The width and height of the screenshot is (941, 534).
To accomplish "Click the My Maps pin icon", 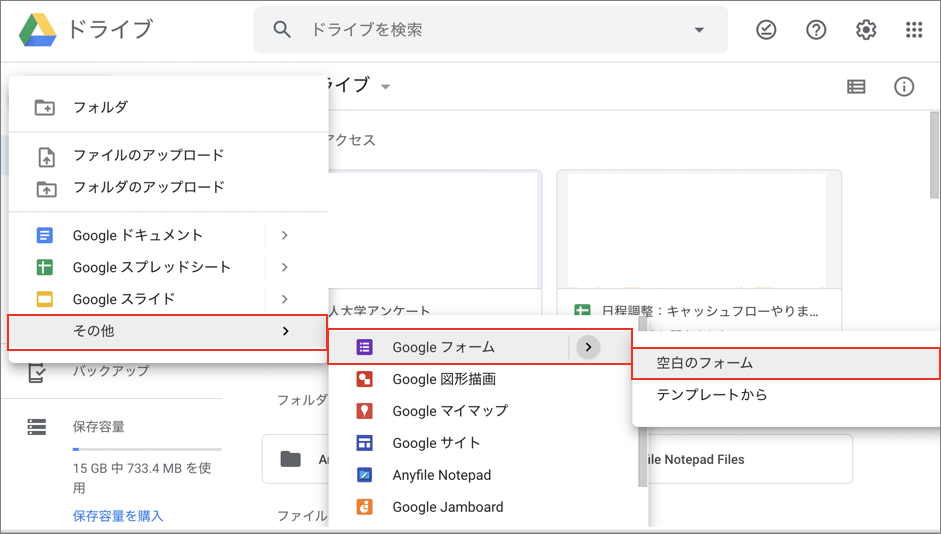I will point(364,411).
